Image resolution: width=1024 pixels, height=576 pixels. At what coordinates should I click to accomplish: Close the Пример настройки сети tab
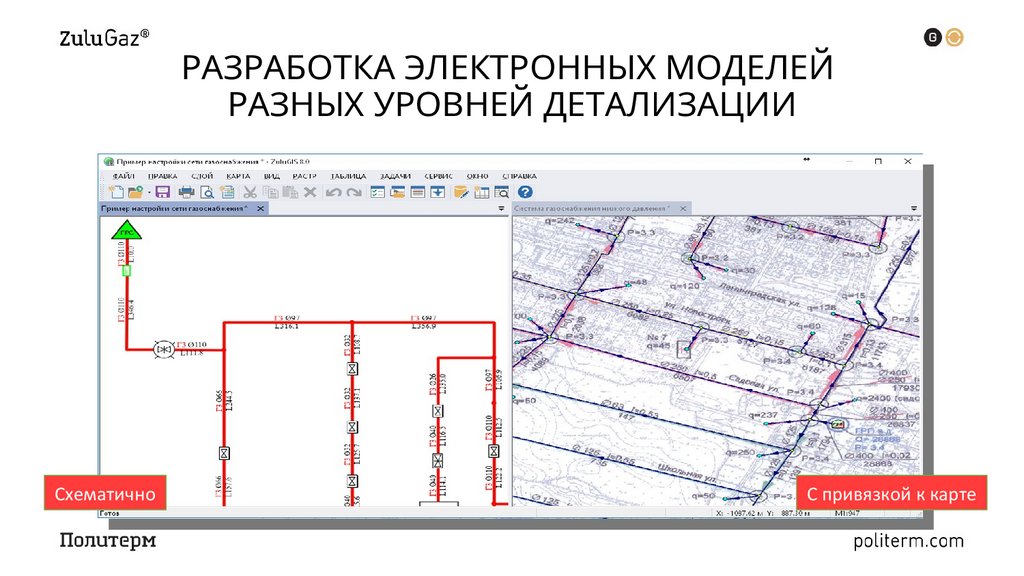point(259,208)
